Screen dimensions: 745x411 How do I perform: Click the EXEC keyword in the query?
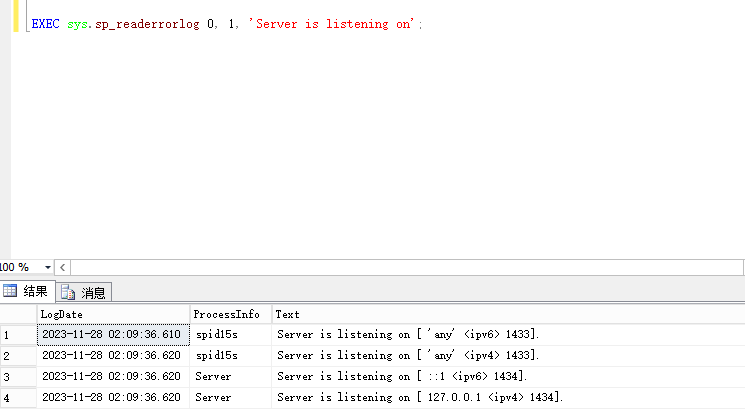click(x=45, y=24)
